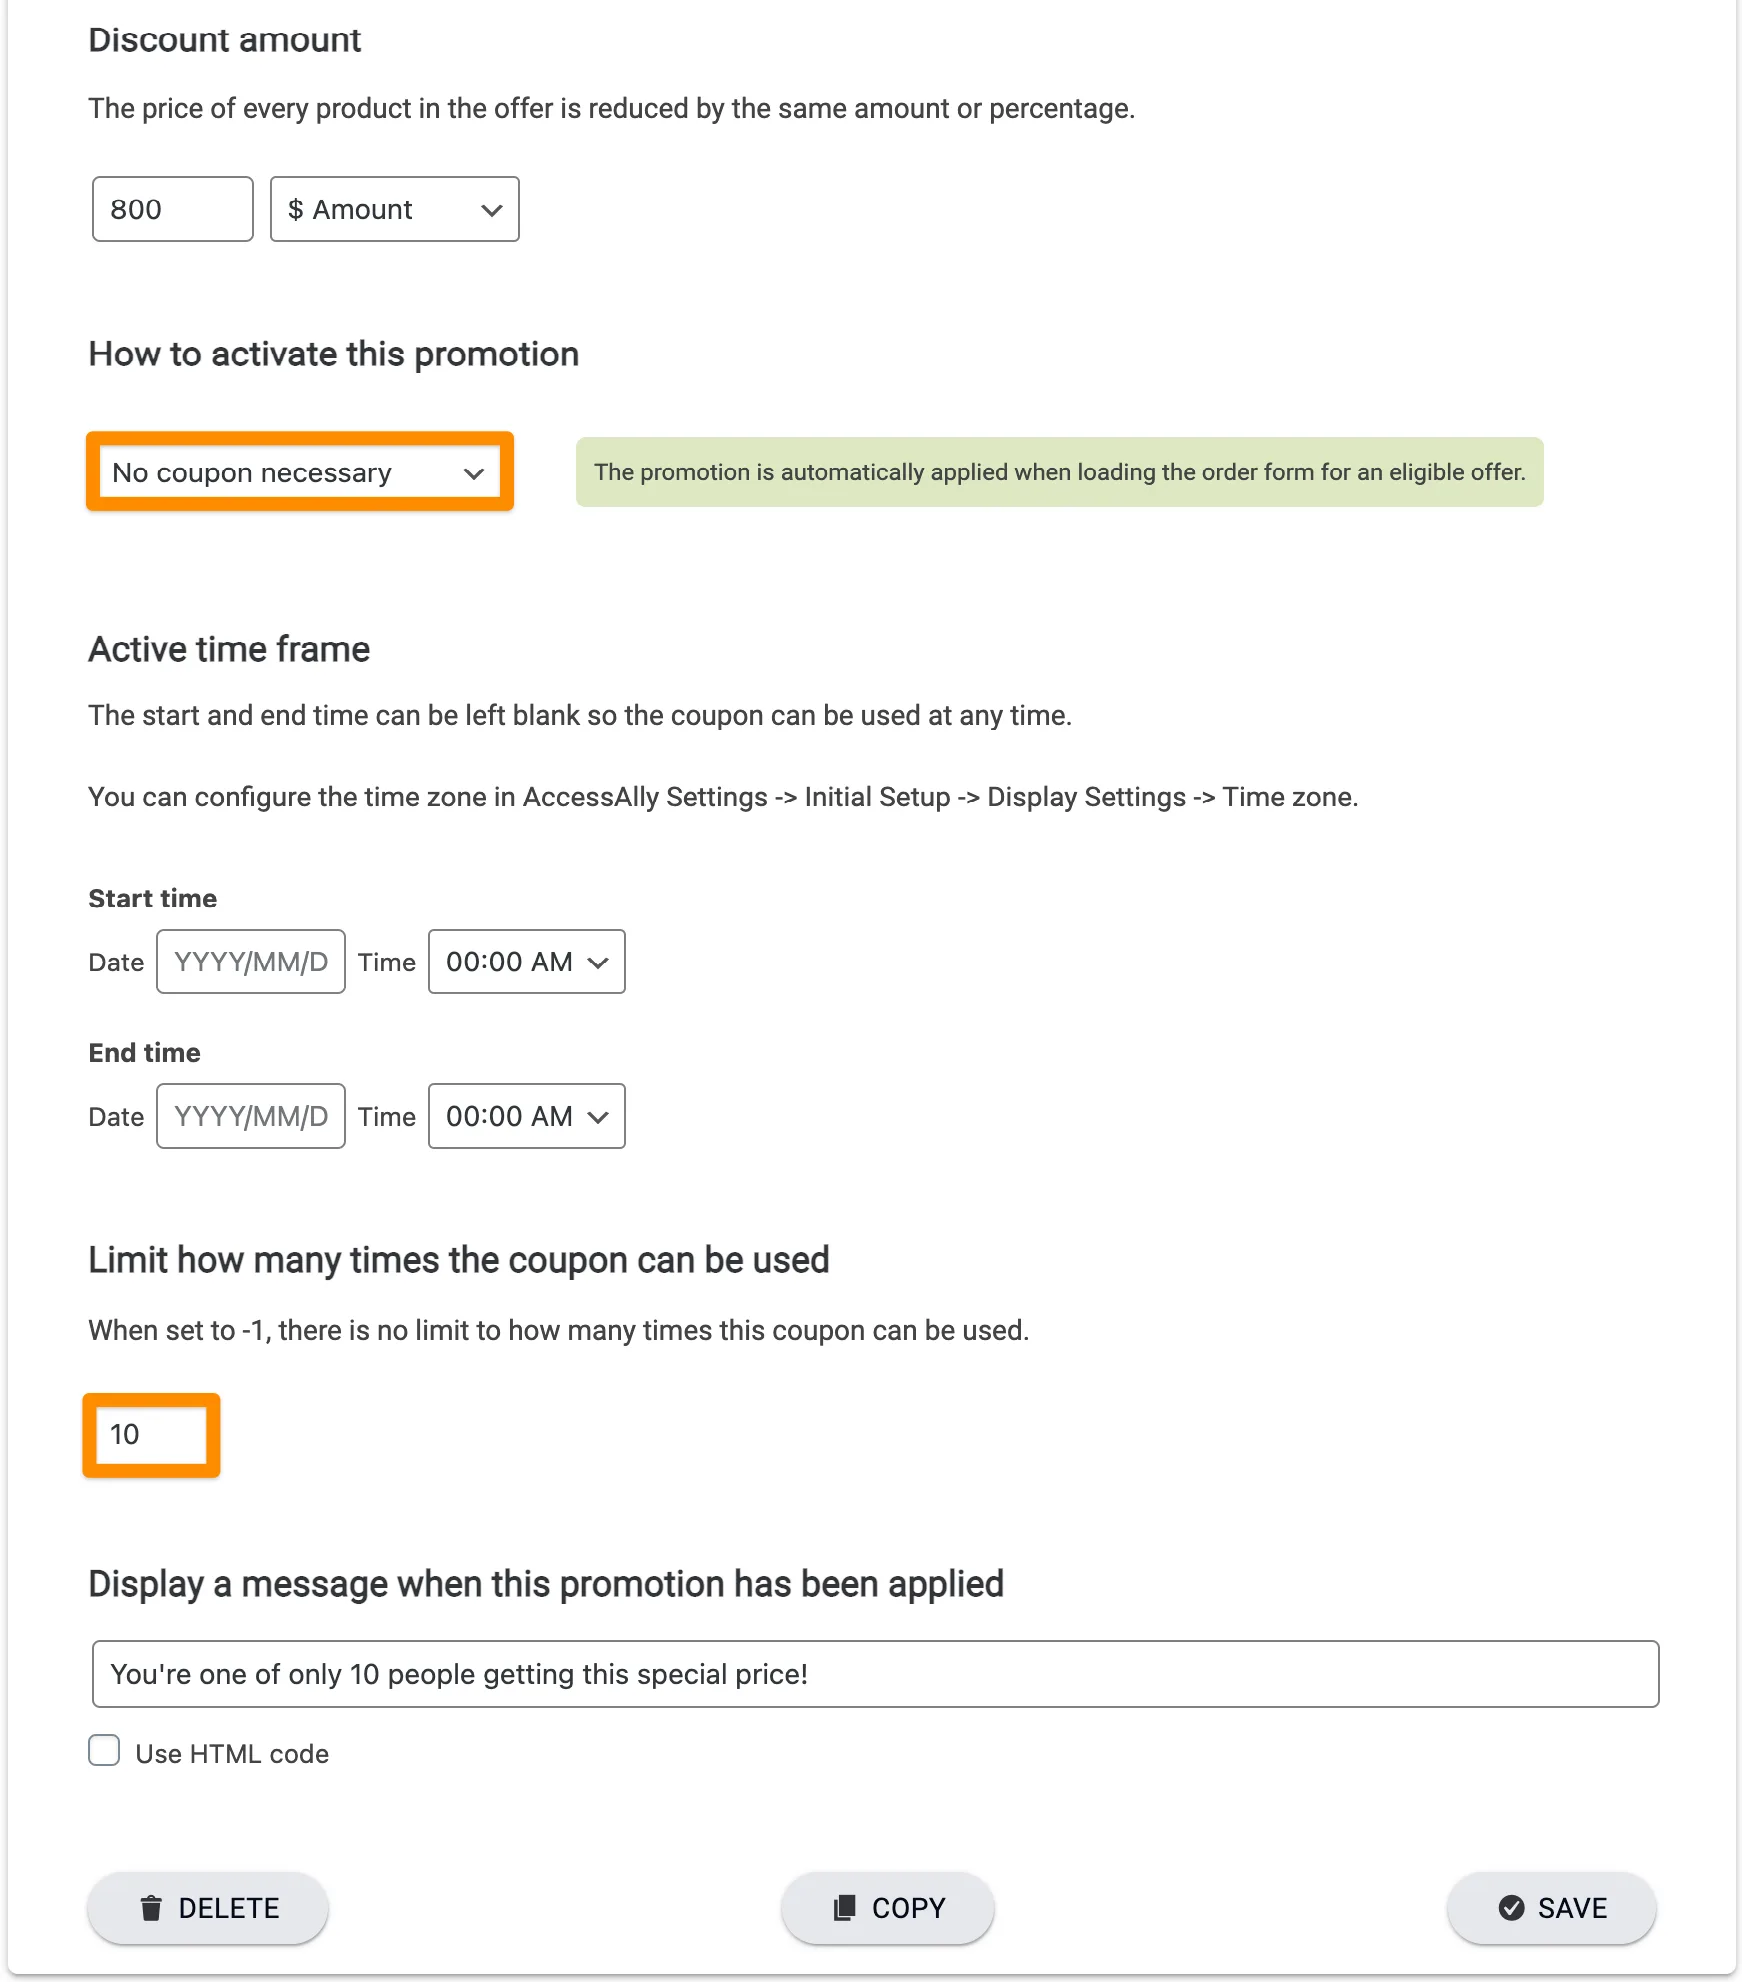Screen dimensions: 1742x1982
Task: Open the End time hour dropdown
Action: (x=526, y=1116)
